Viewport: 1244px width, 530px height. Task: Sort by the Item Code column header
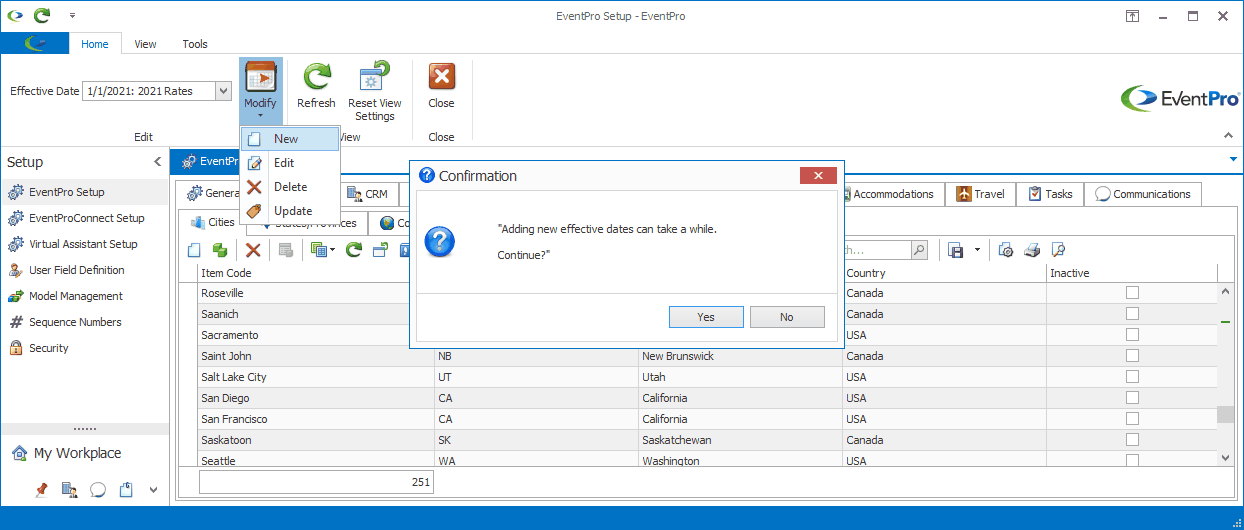coord(315,273)
